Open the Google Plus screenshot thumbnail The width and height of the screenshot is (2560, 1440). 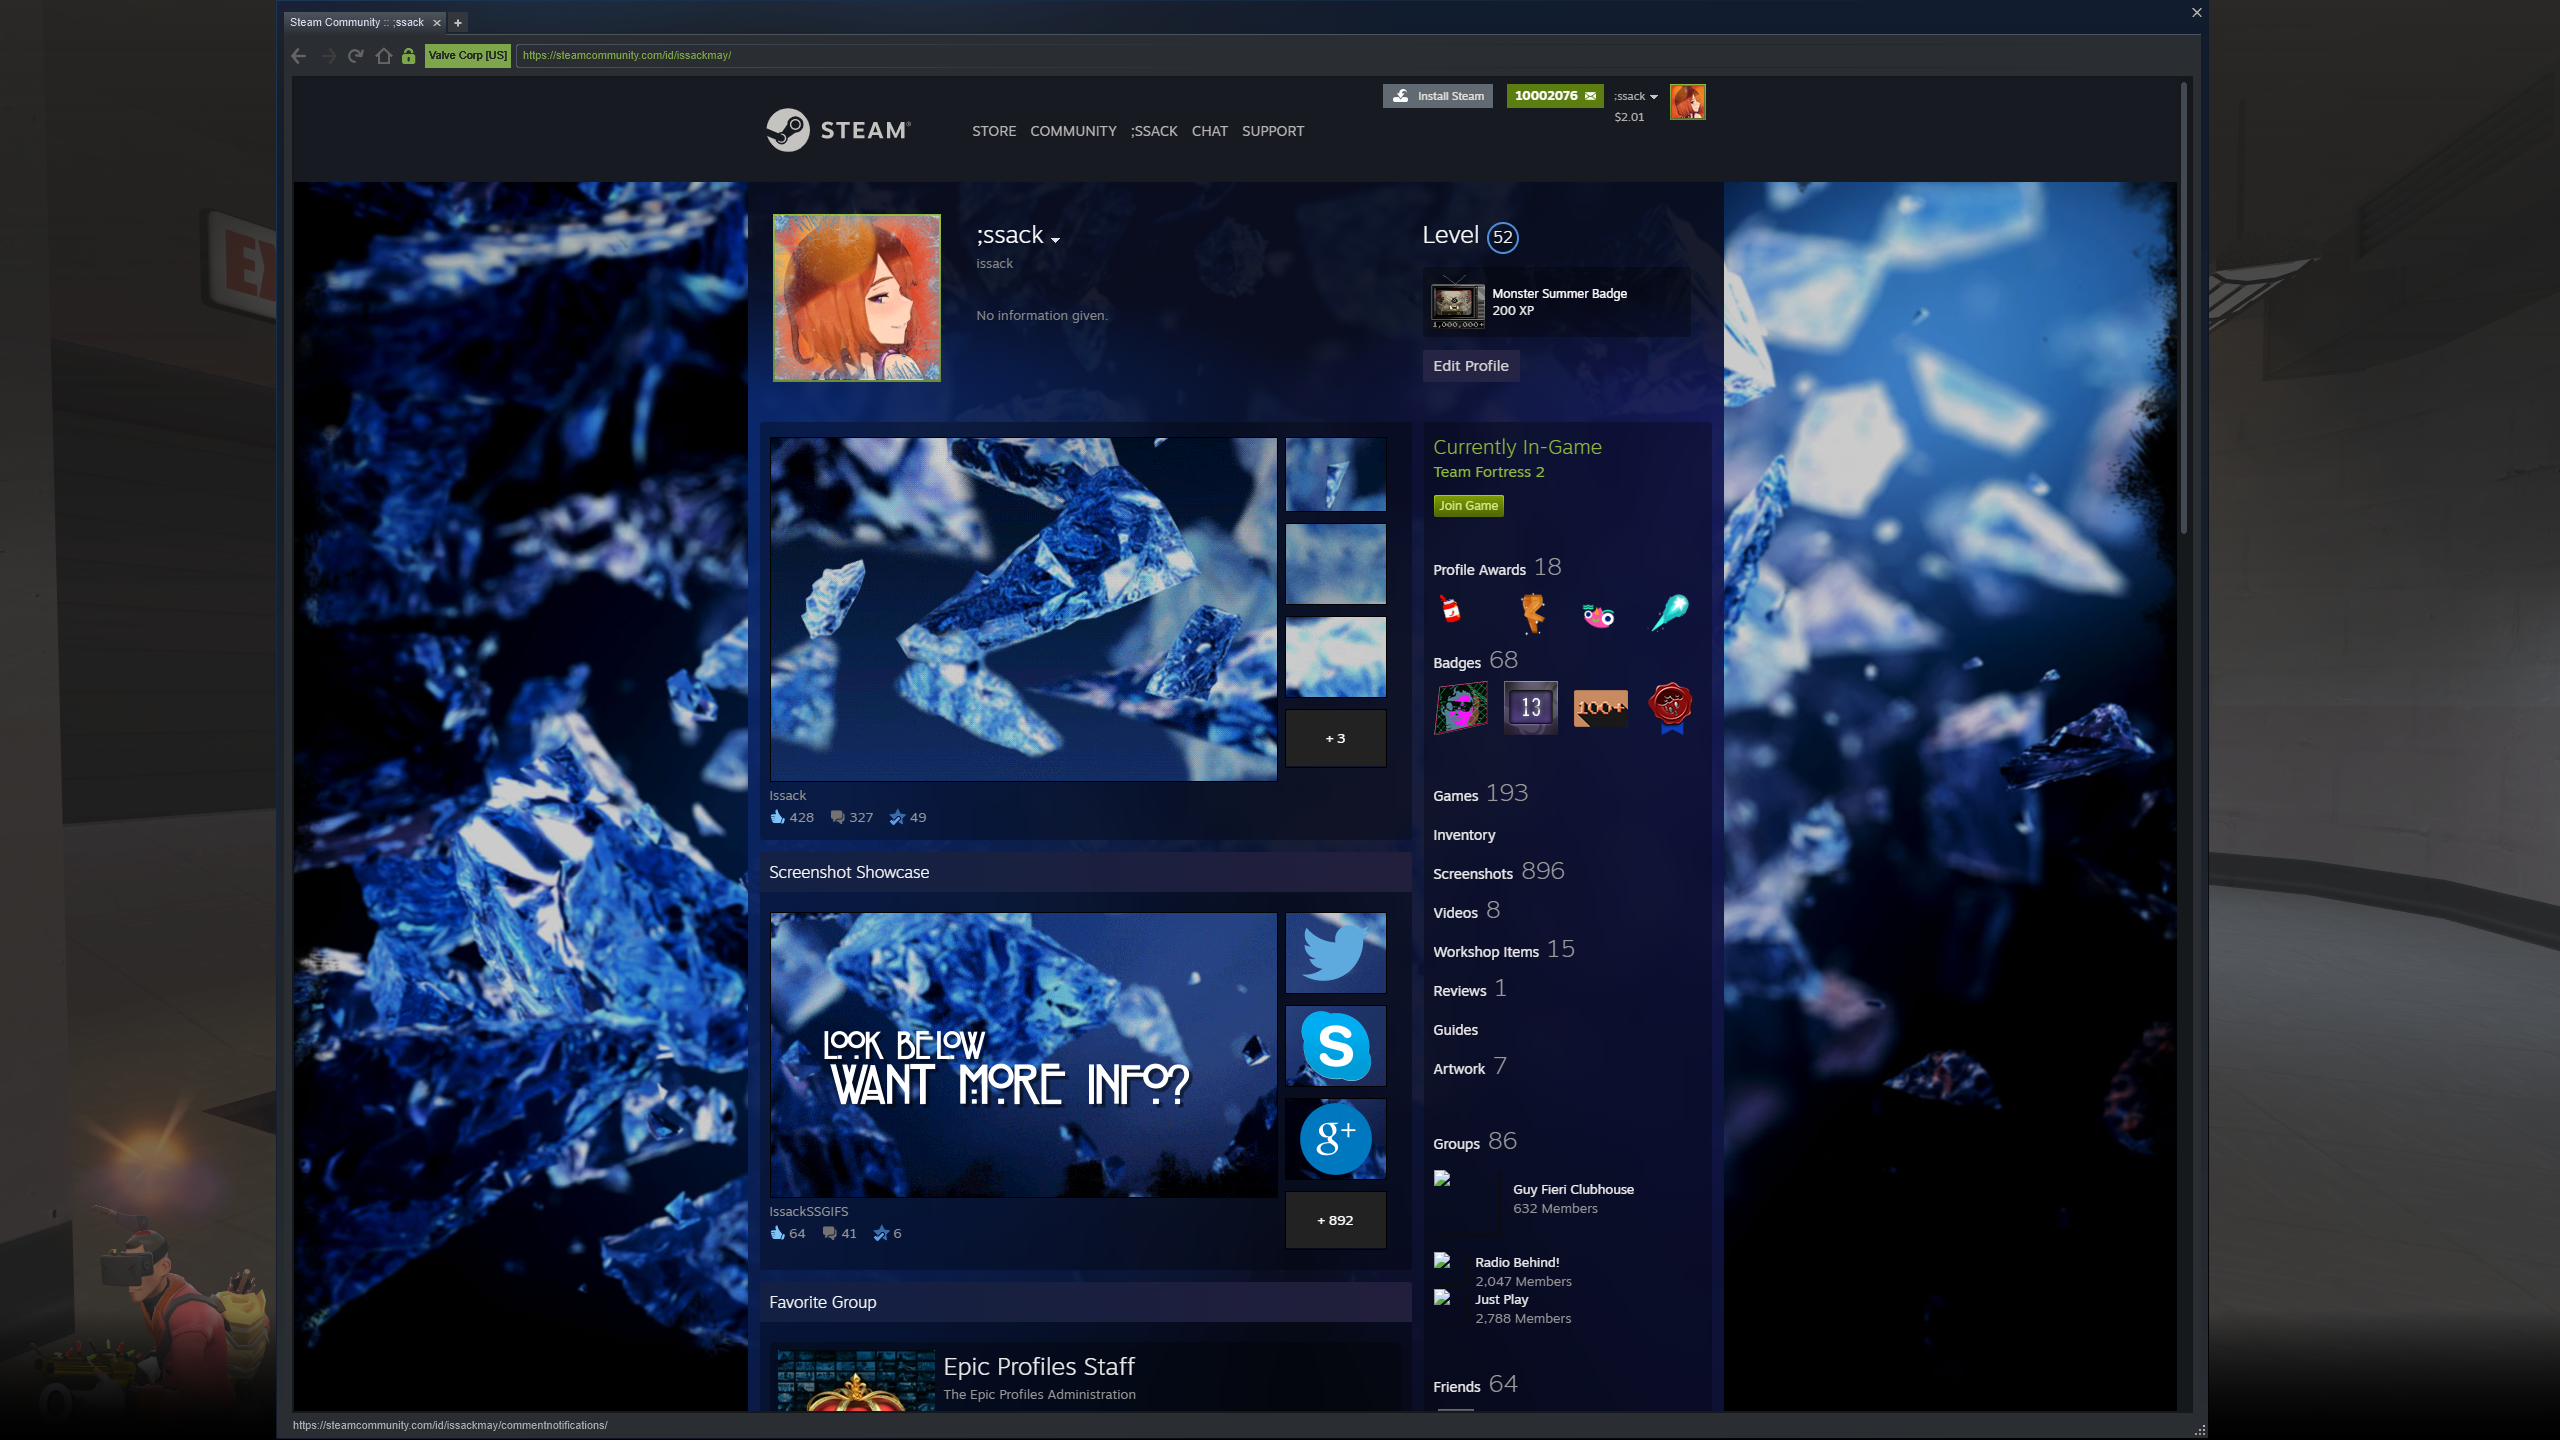tap(1335, 1138)
